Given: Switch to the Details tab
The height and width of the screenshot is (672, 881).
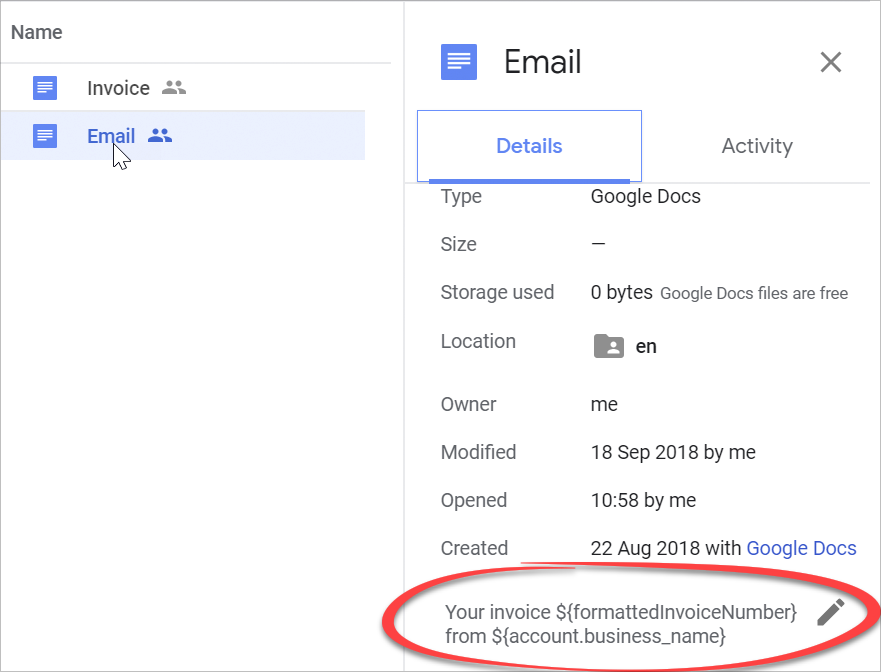Looking at the screenshot, I should click(x=529, y=146).
